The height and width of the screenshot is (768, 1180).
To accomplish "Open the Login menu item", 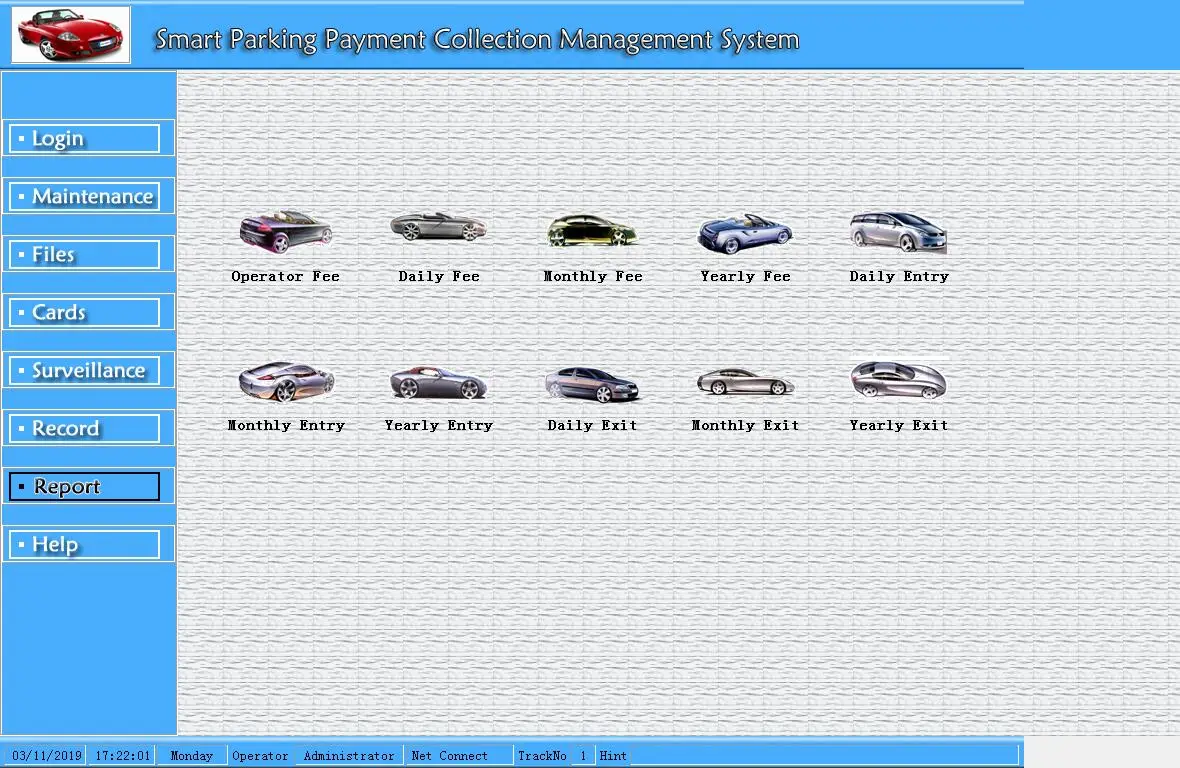I will click(x=85, y=138).
